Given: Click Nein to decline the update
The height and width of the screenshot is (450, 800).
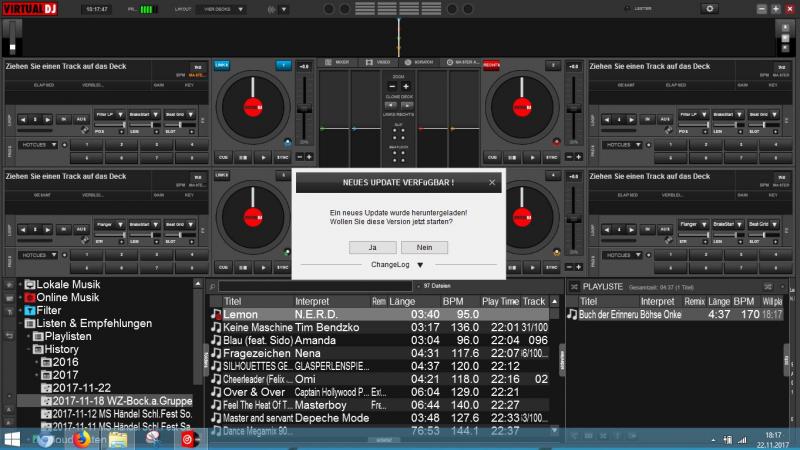Looking at the screenshot, I should point(424,247).
